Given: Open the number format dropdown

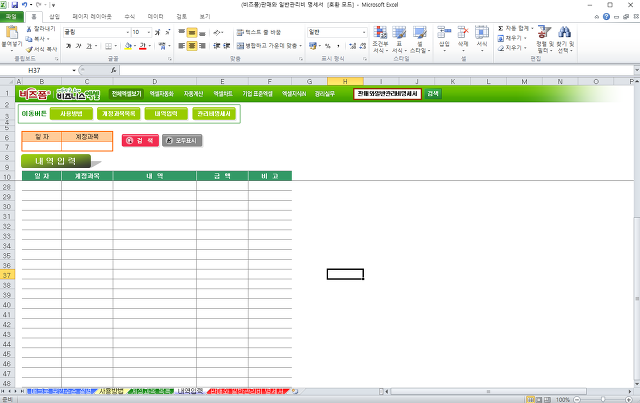Looking at the screenshot, I should 364,32.
